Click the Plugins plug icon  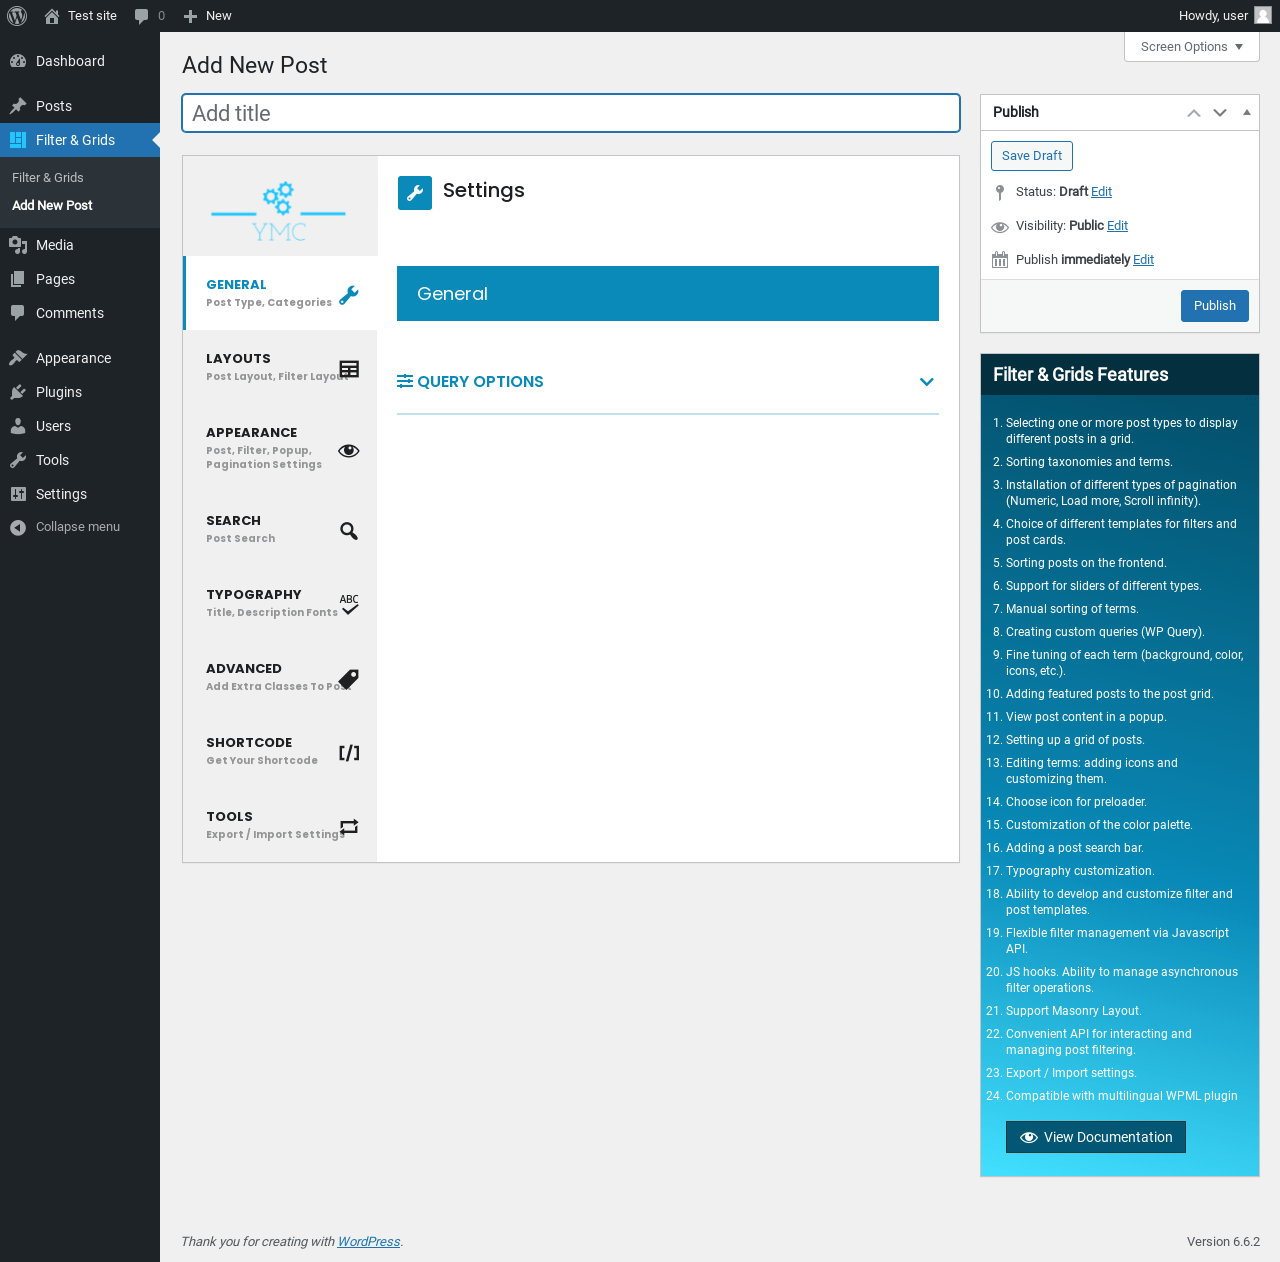pos(18,392)
